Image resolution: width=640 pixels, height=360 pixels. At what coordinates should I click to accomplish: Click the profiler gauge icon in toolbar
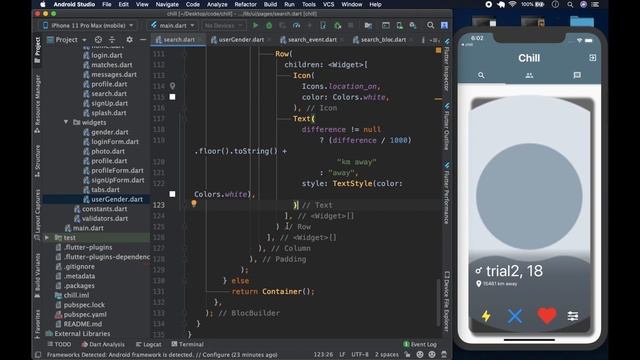296,25
